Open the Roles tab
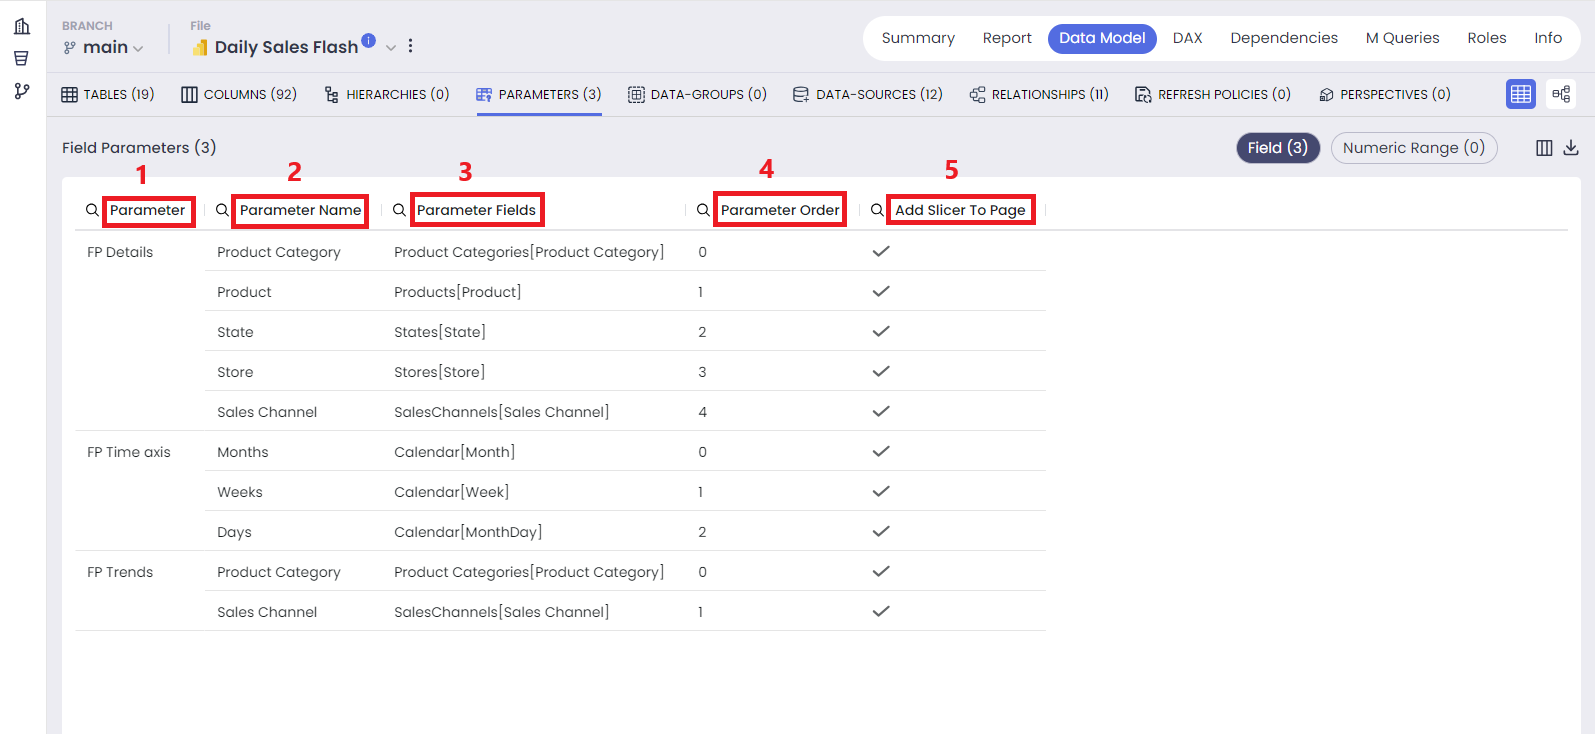This screenshot has height=734, width=1595. point(1487,38)
